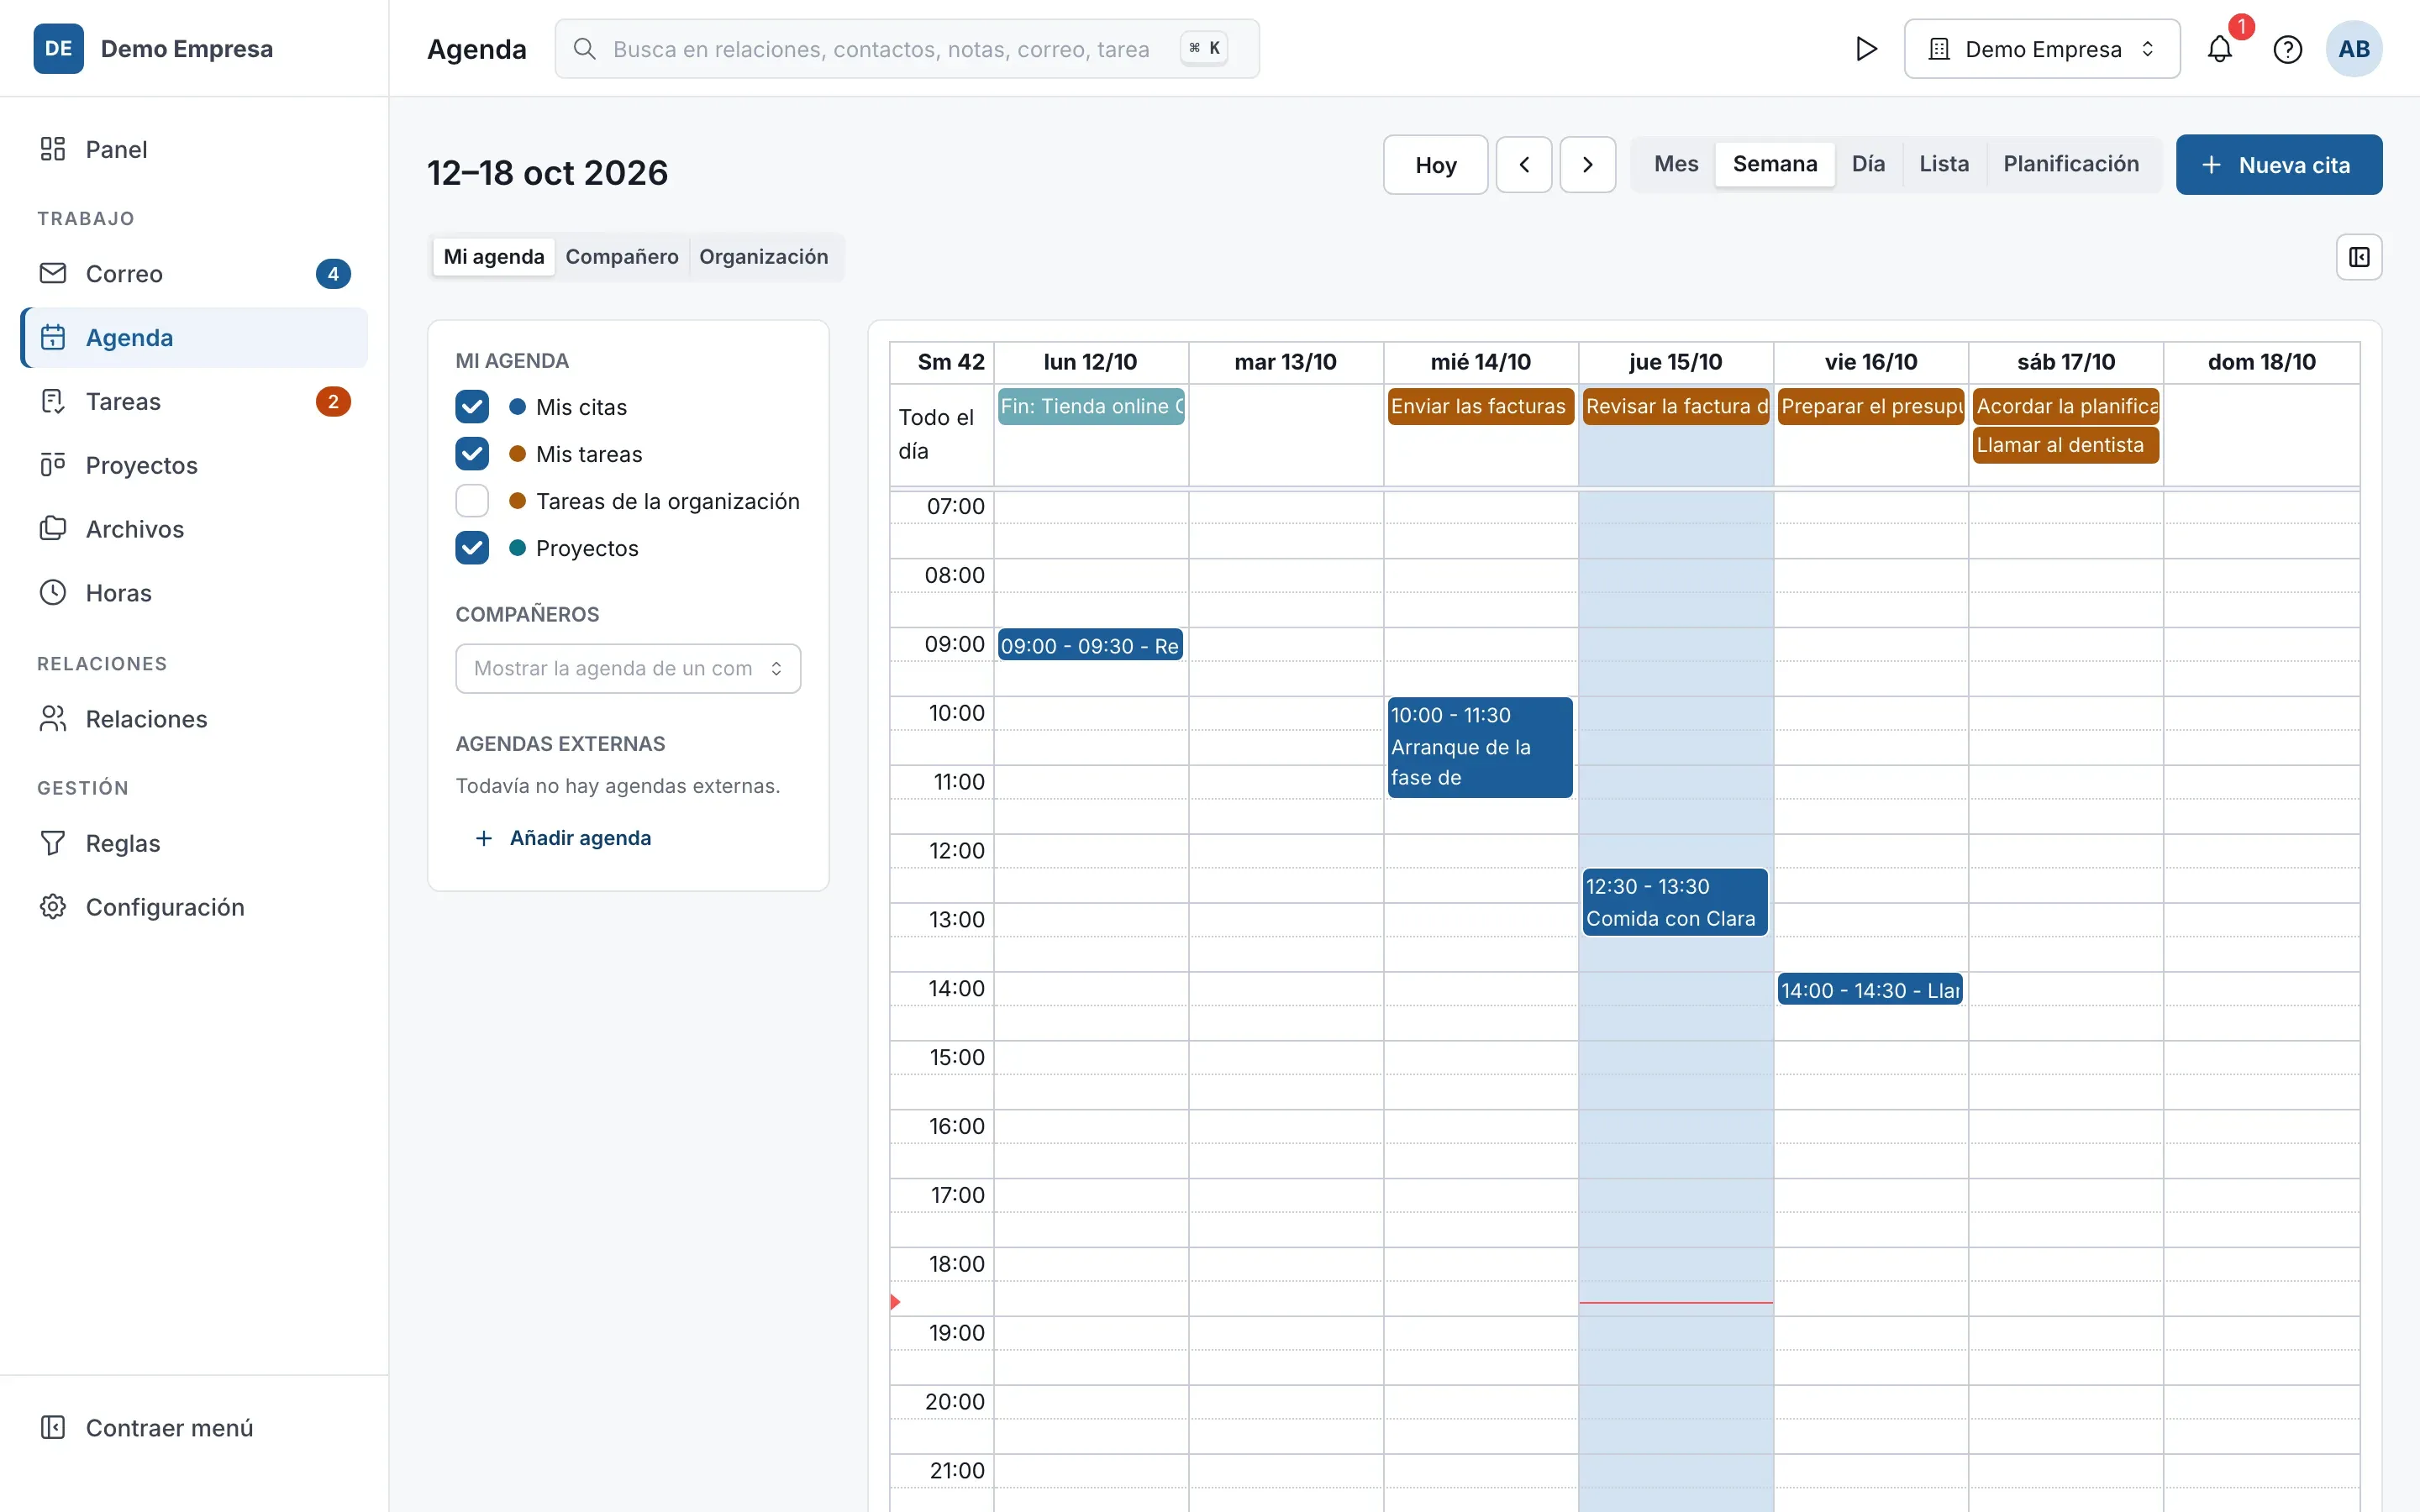
Task: Open the Comida con Clara appointment
Action: point(1675,902)
